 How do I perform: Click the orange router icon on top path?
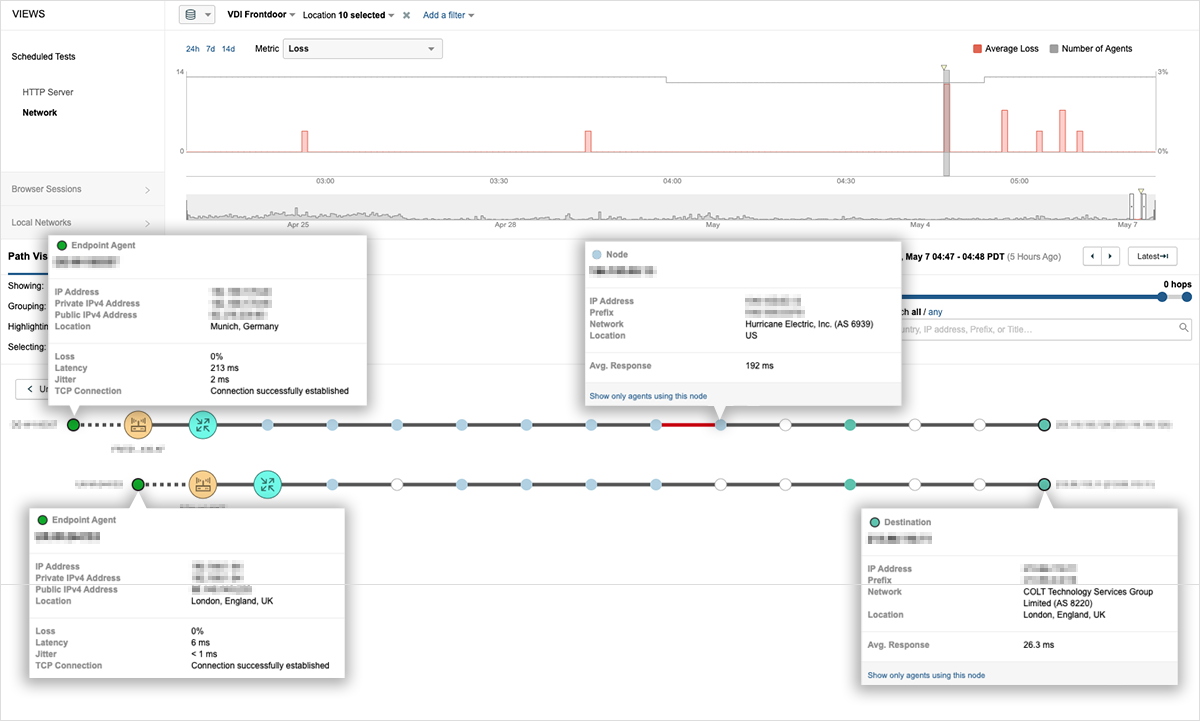coord(138,425)
